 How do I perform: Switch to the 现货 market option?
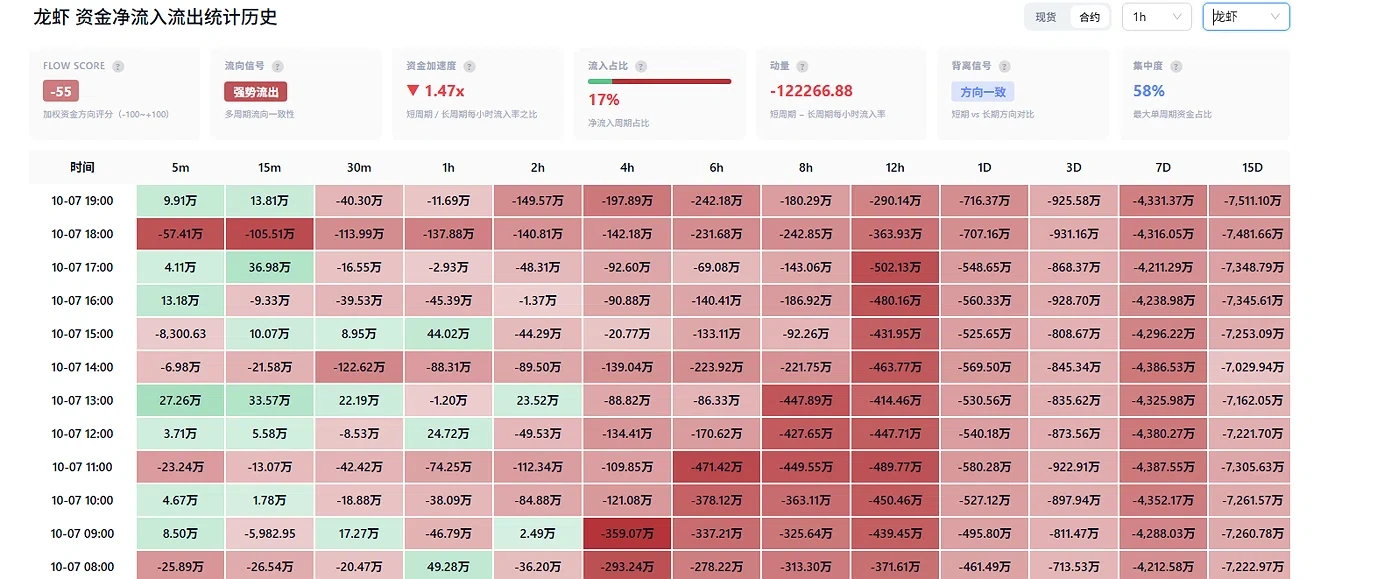coord(1046,17)
